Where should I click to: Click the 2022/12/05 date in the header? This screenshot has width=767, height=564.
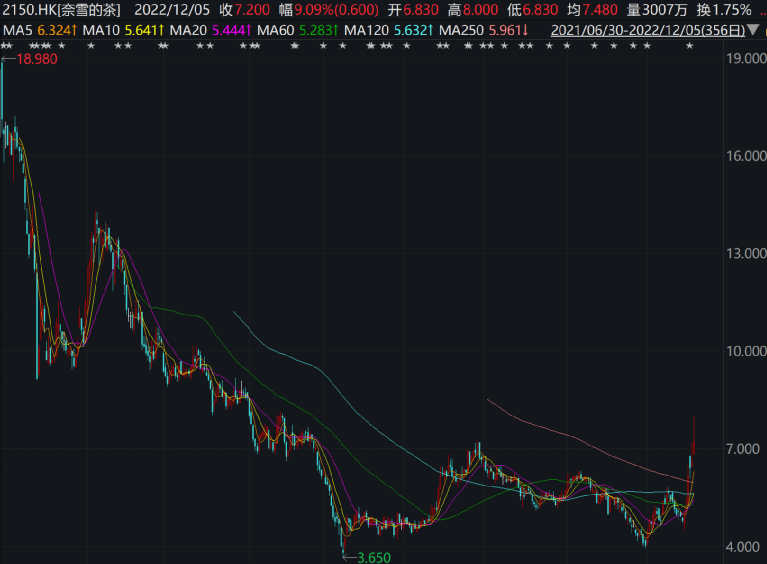(172, 9)
